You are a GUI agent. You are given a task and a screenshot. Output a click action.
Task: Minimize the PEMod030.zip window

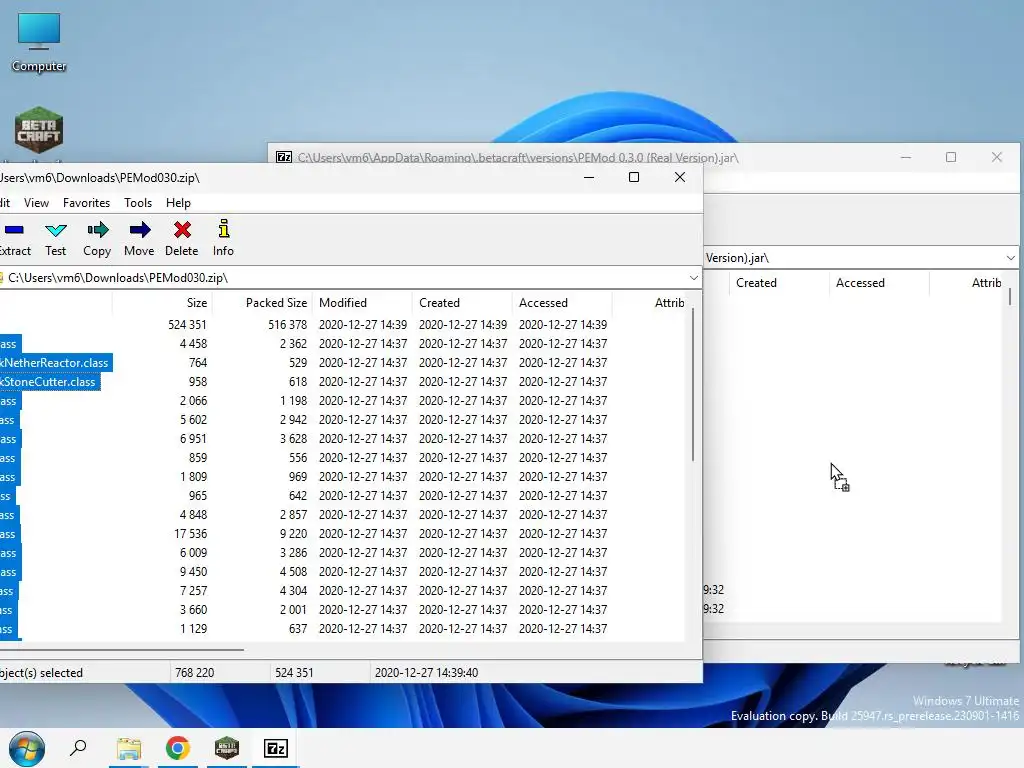click(589, 178)
